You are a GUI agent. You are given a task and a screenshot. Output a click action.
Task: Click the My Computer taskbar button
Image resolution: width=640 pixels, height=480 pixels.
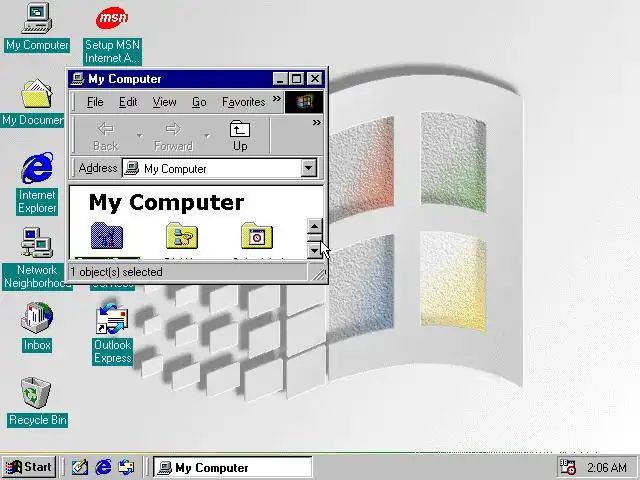(x=233, y=467)
